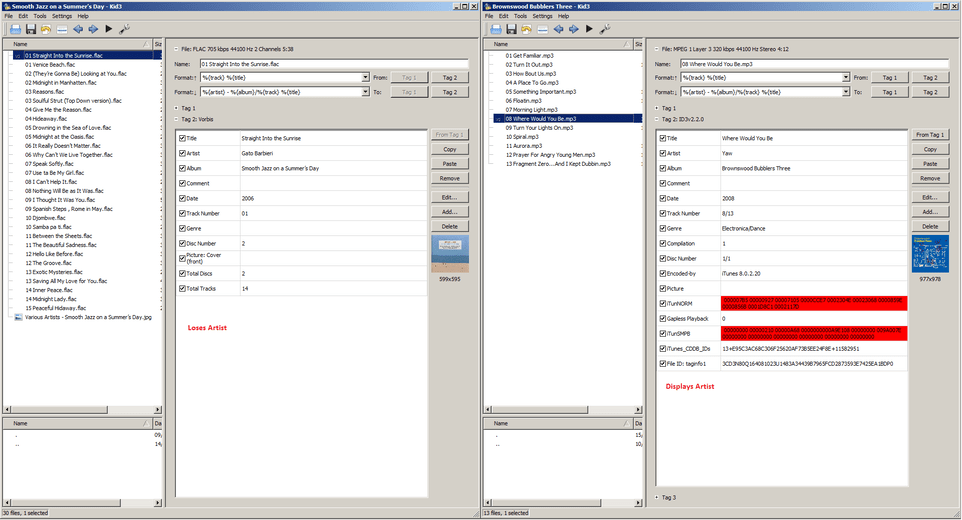Save icon in Smooth Jazz window toolbar
This screenshot has height=520, width=962.
[31, 29]
